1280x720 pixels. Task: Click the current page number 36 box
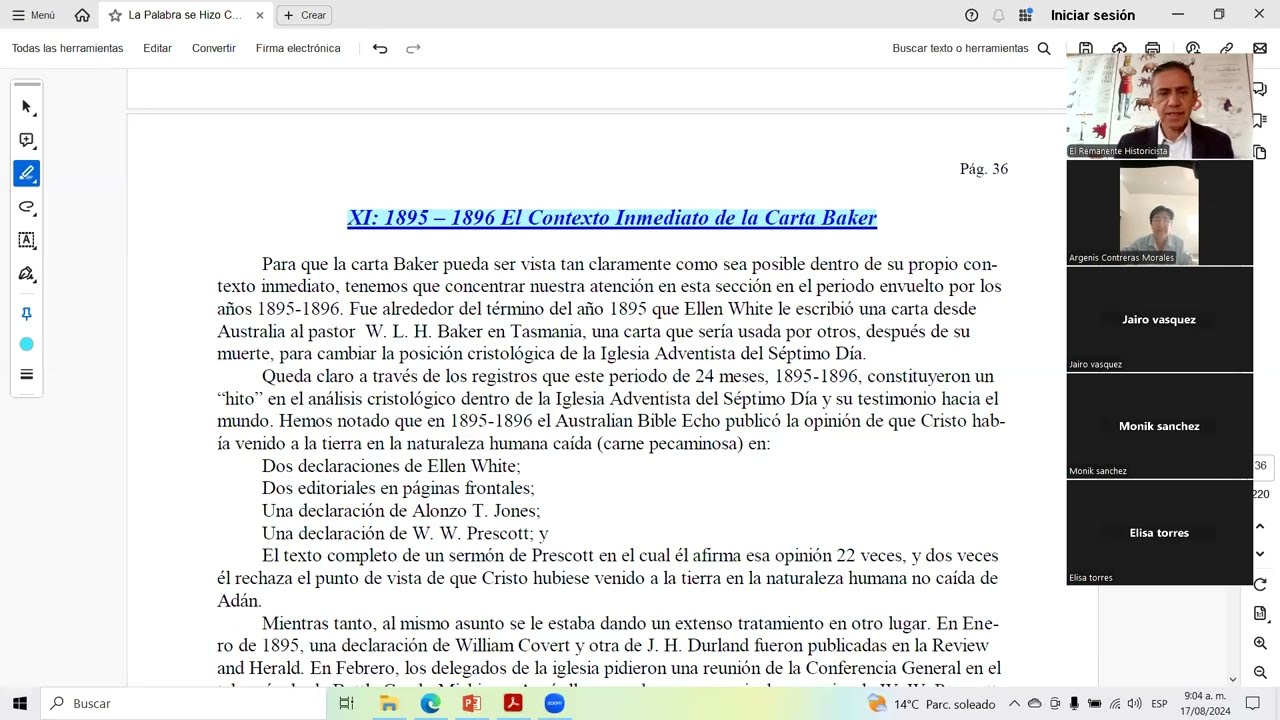1261,466
